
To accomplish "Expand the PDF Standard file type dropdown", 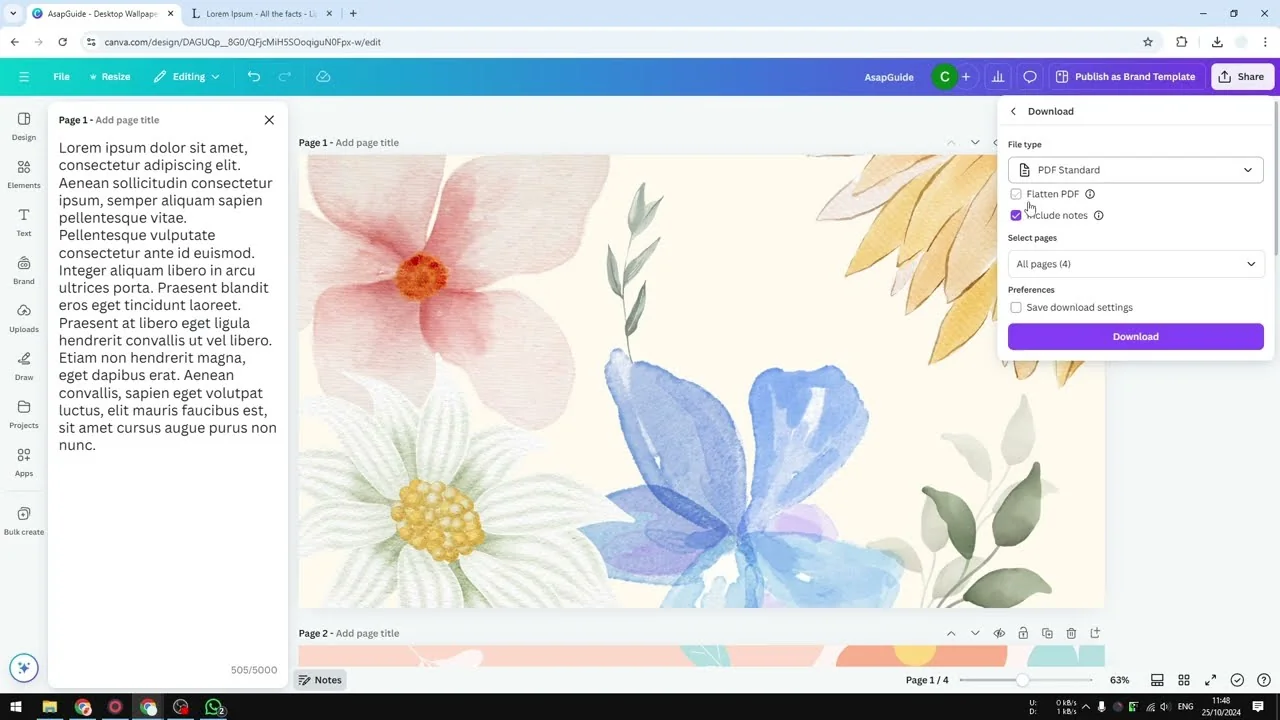I will point(1135,170).
